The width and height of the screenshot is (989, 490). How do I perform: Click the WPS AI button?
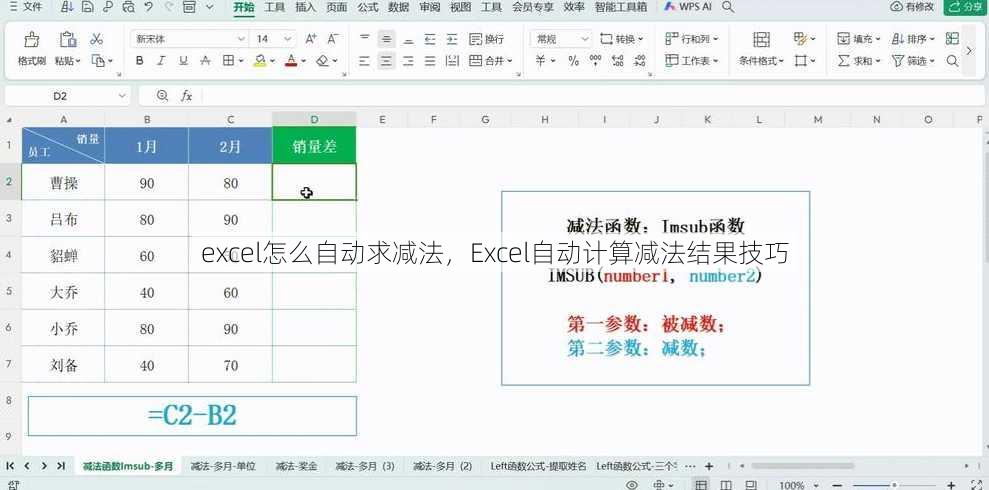[688, 7]
